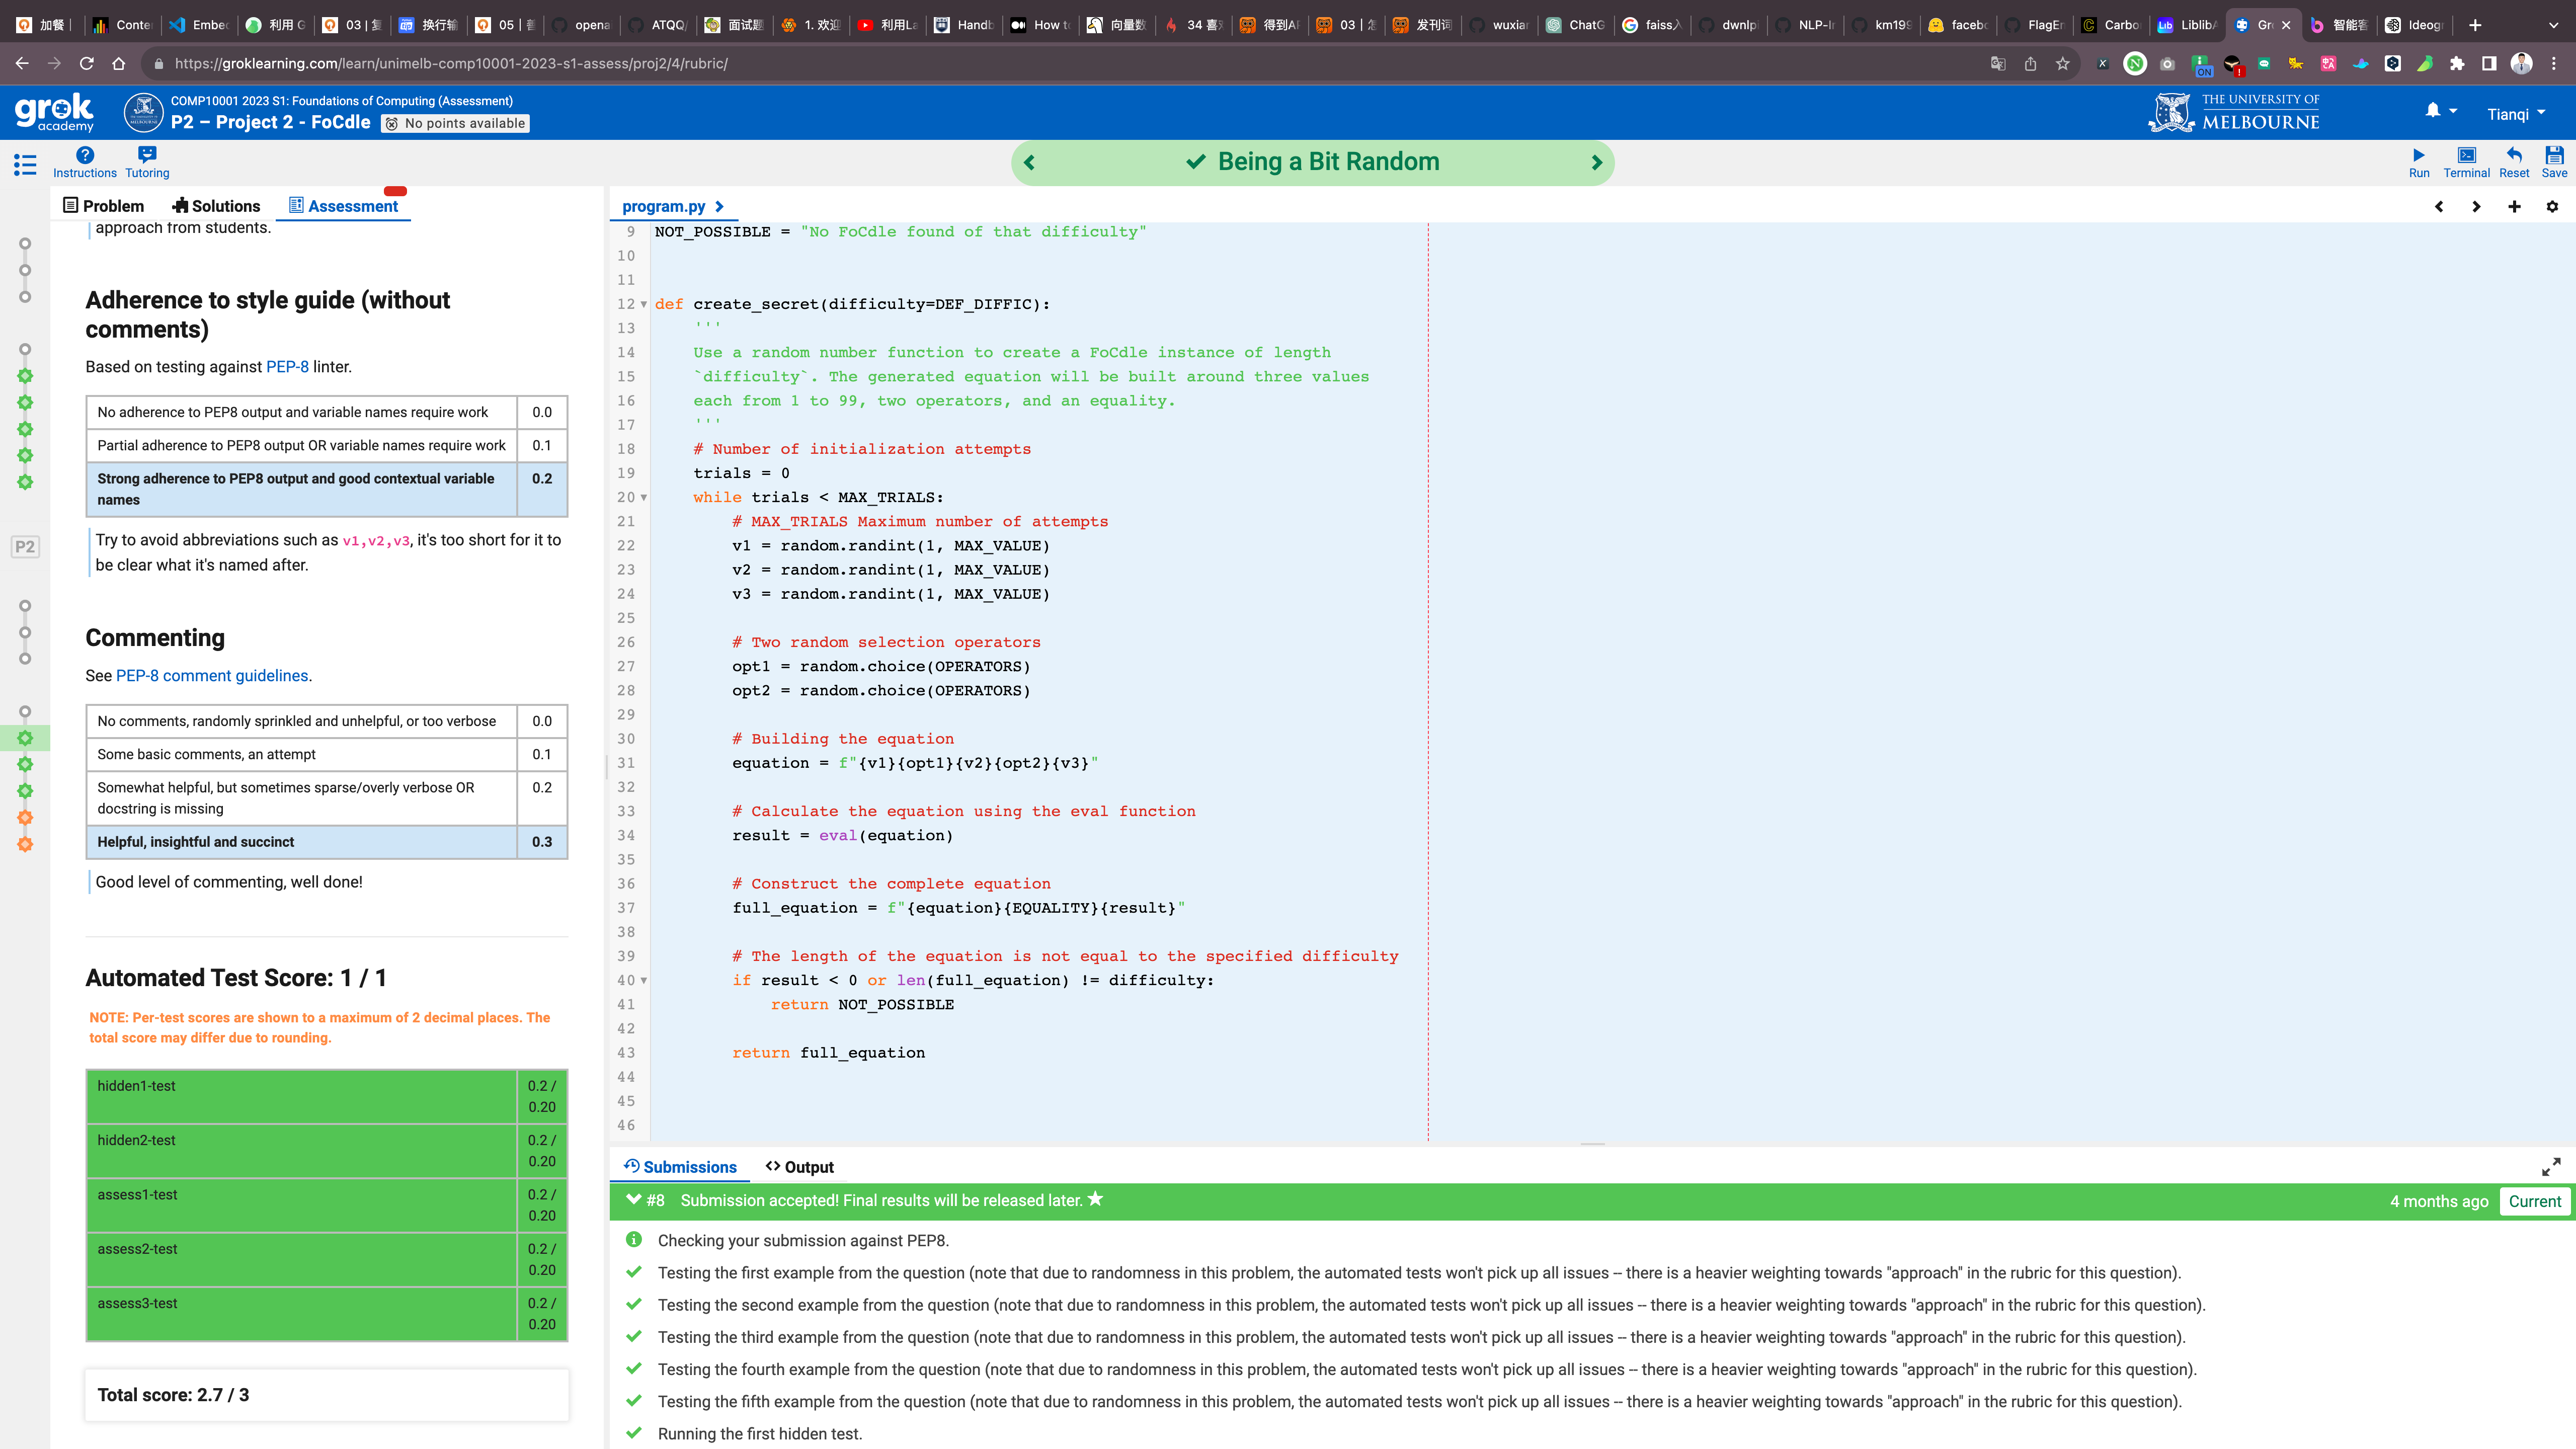Save the code with Save icon
Screen dimensions: 2576x1449
[2554, 162]
